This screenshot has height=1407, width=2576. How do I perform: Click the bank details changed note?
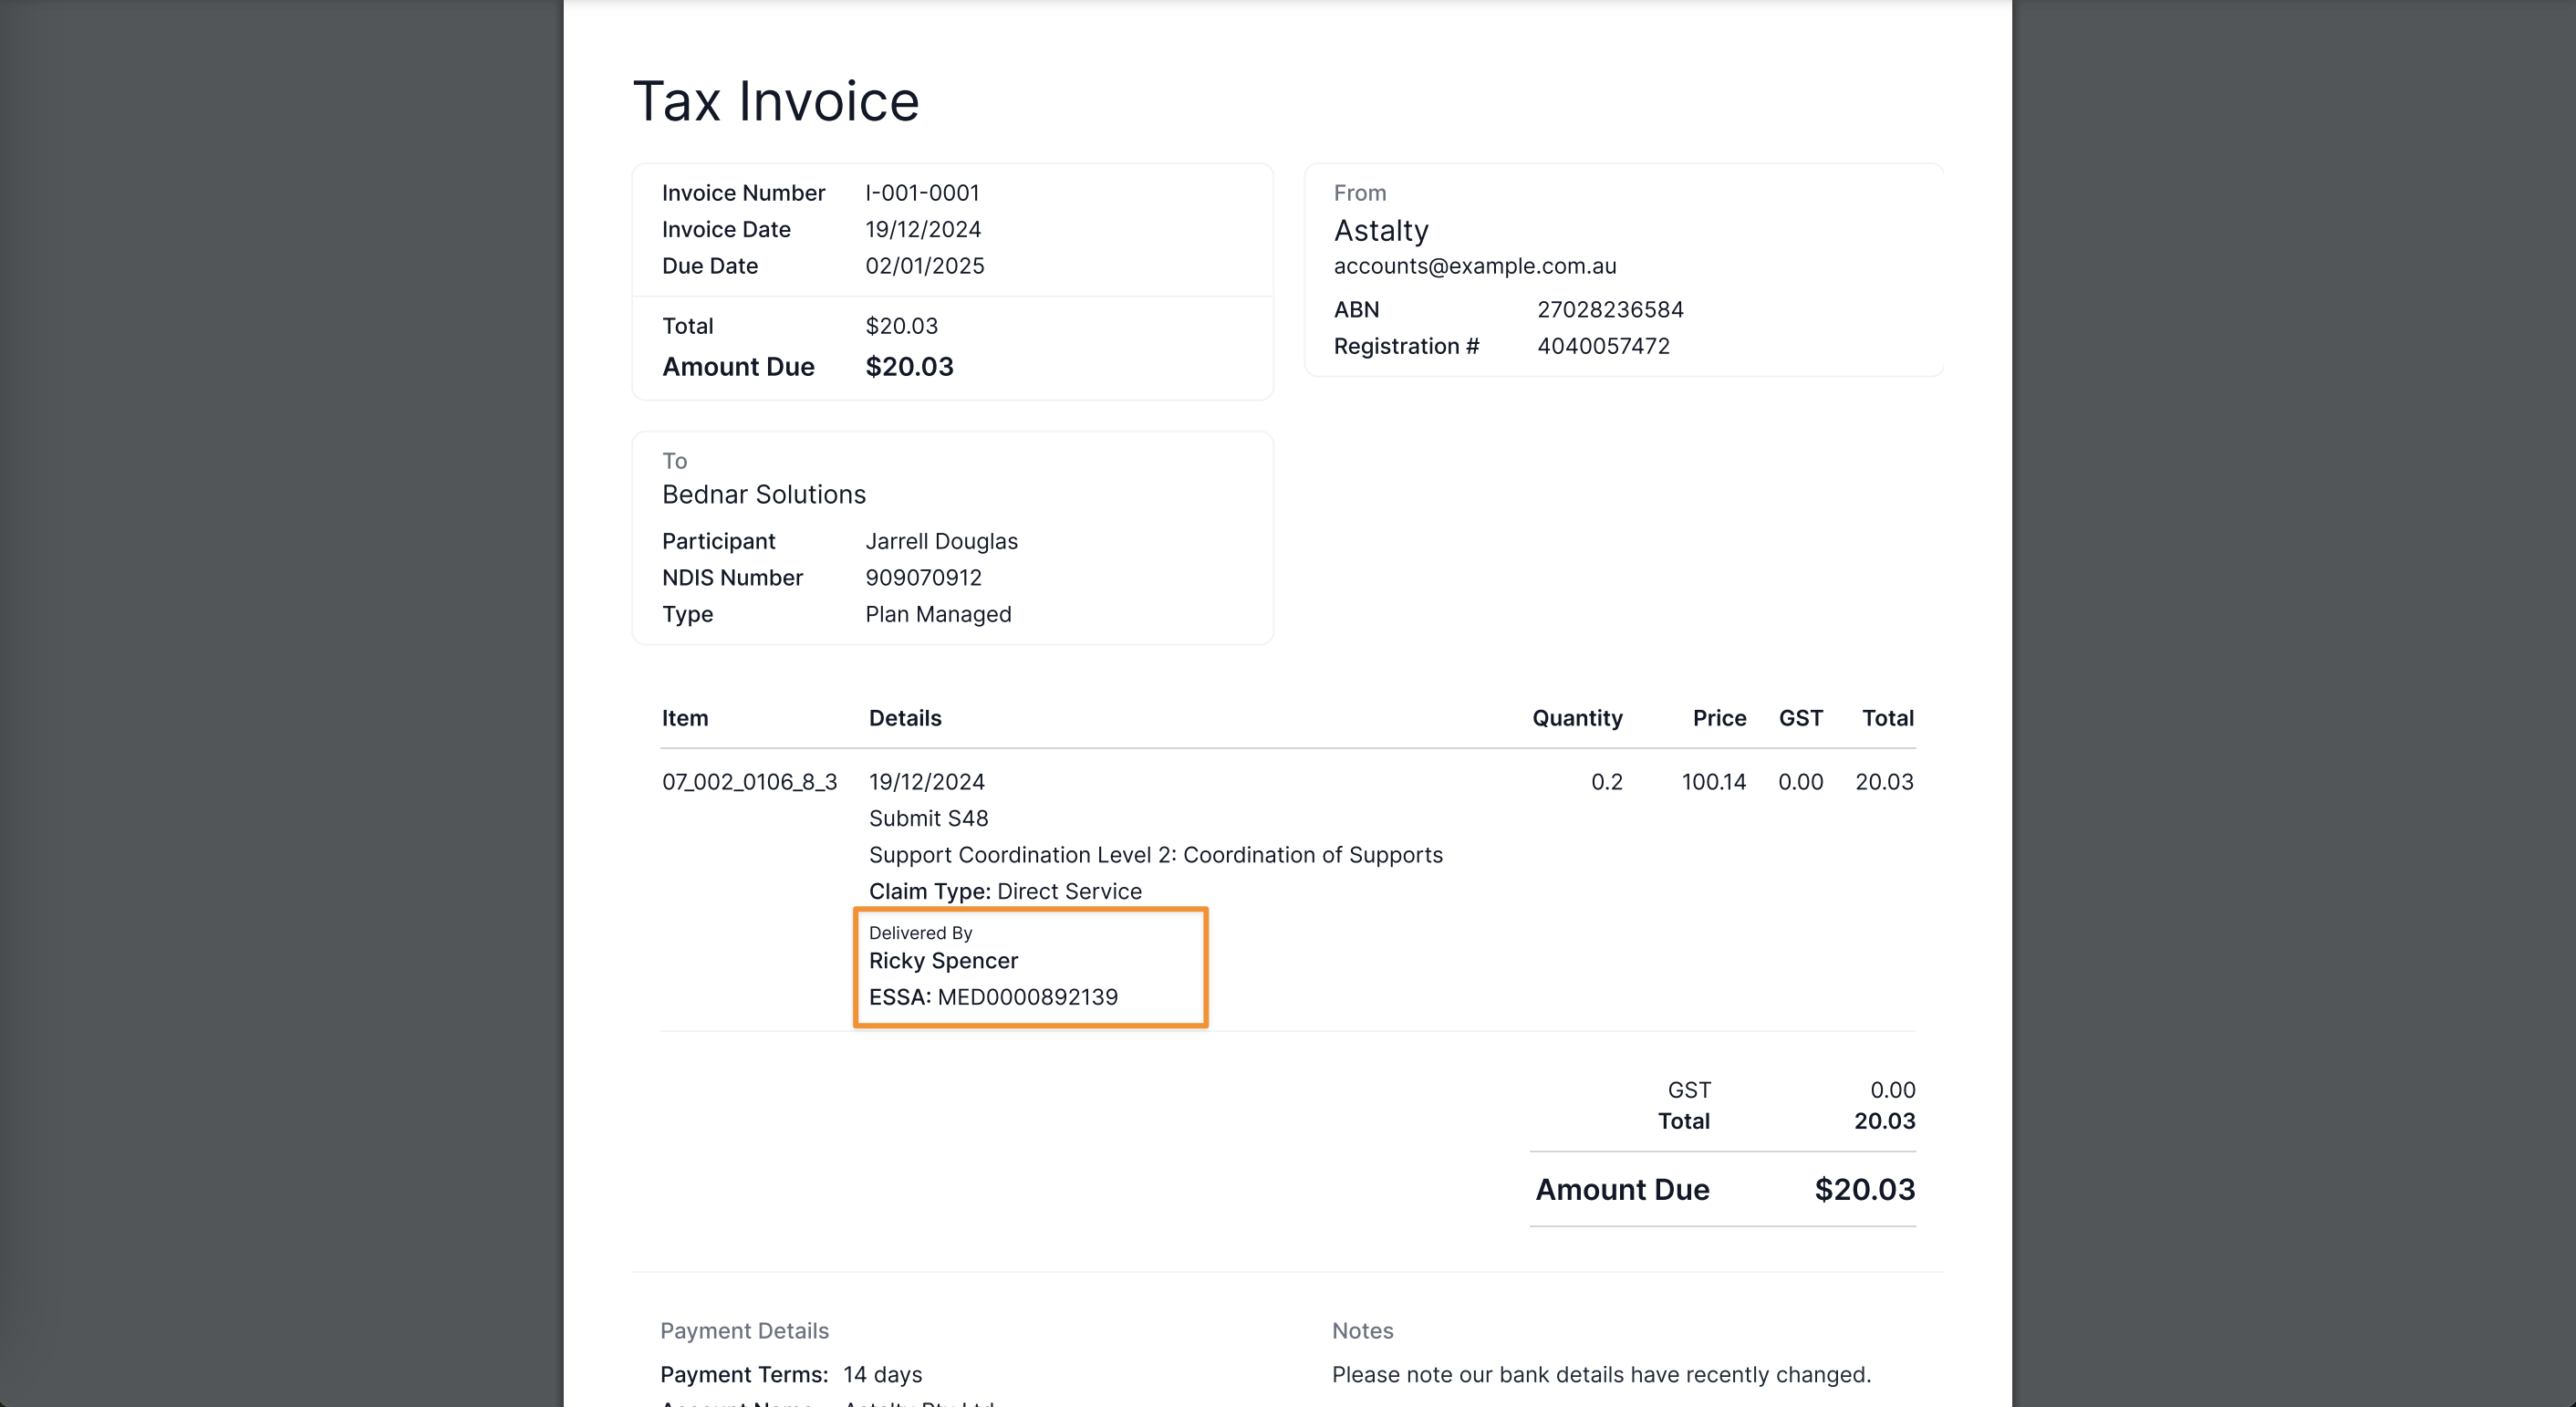(x=1600, y=1375)
